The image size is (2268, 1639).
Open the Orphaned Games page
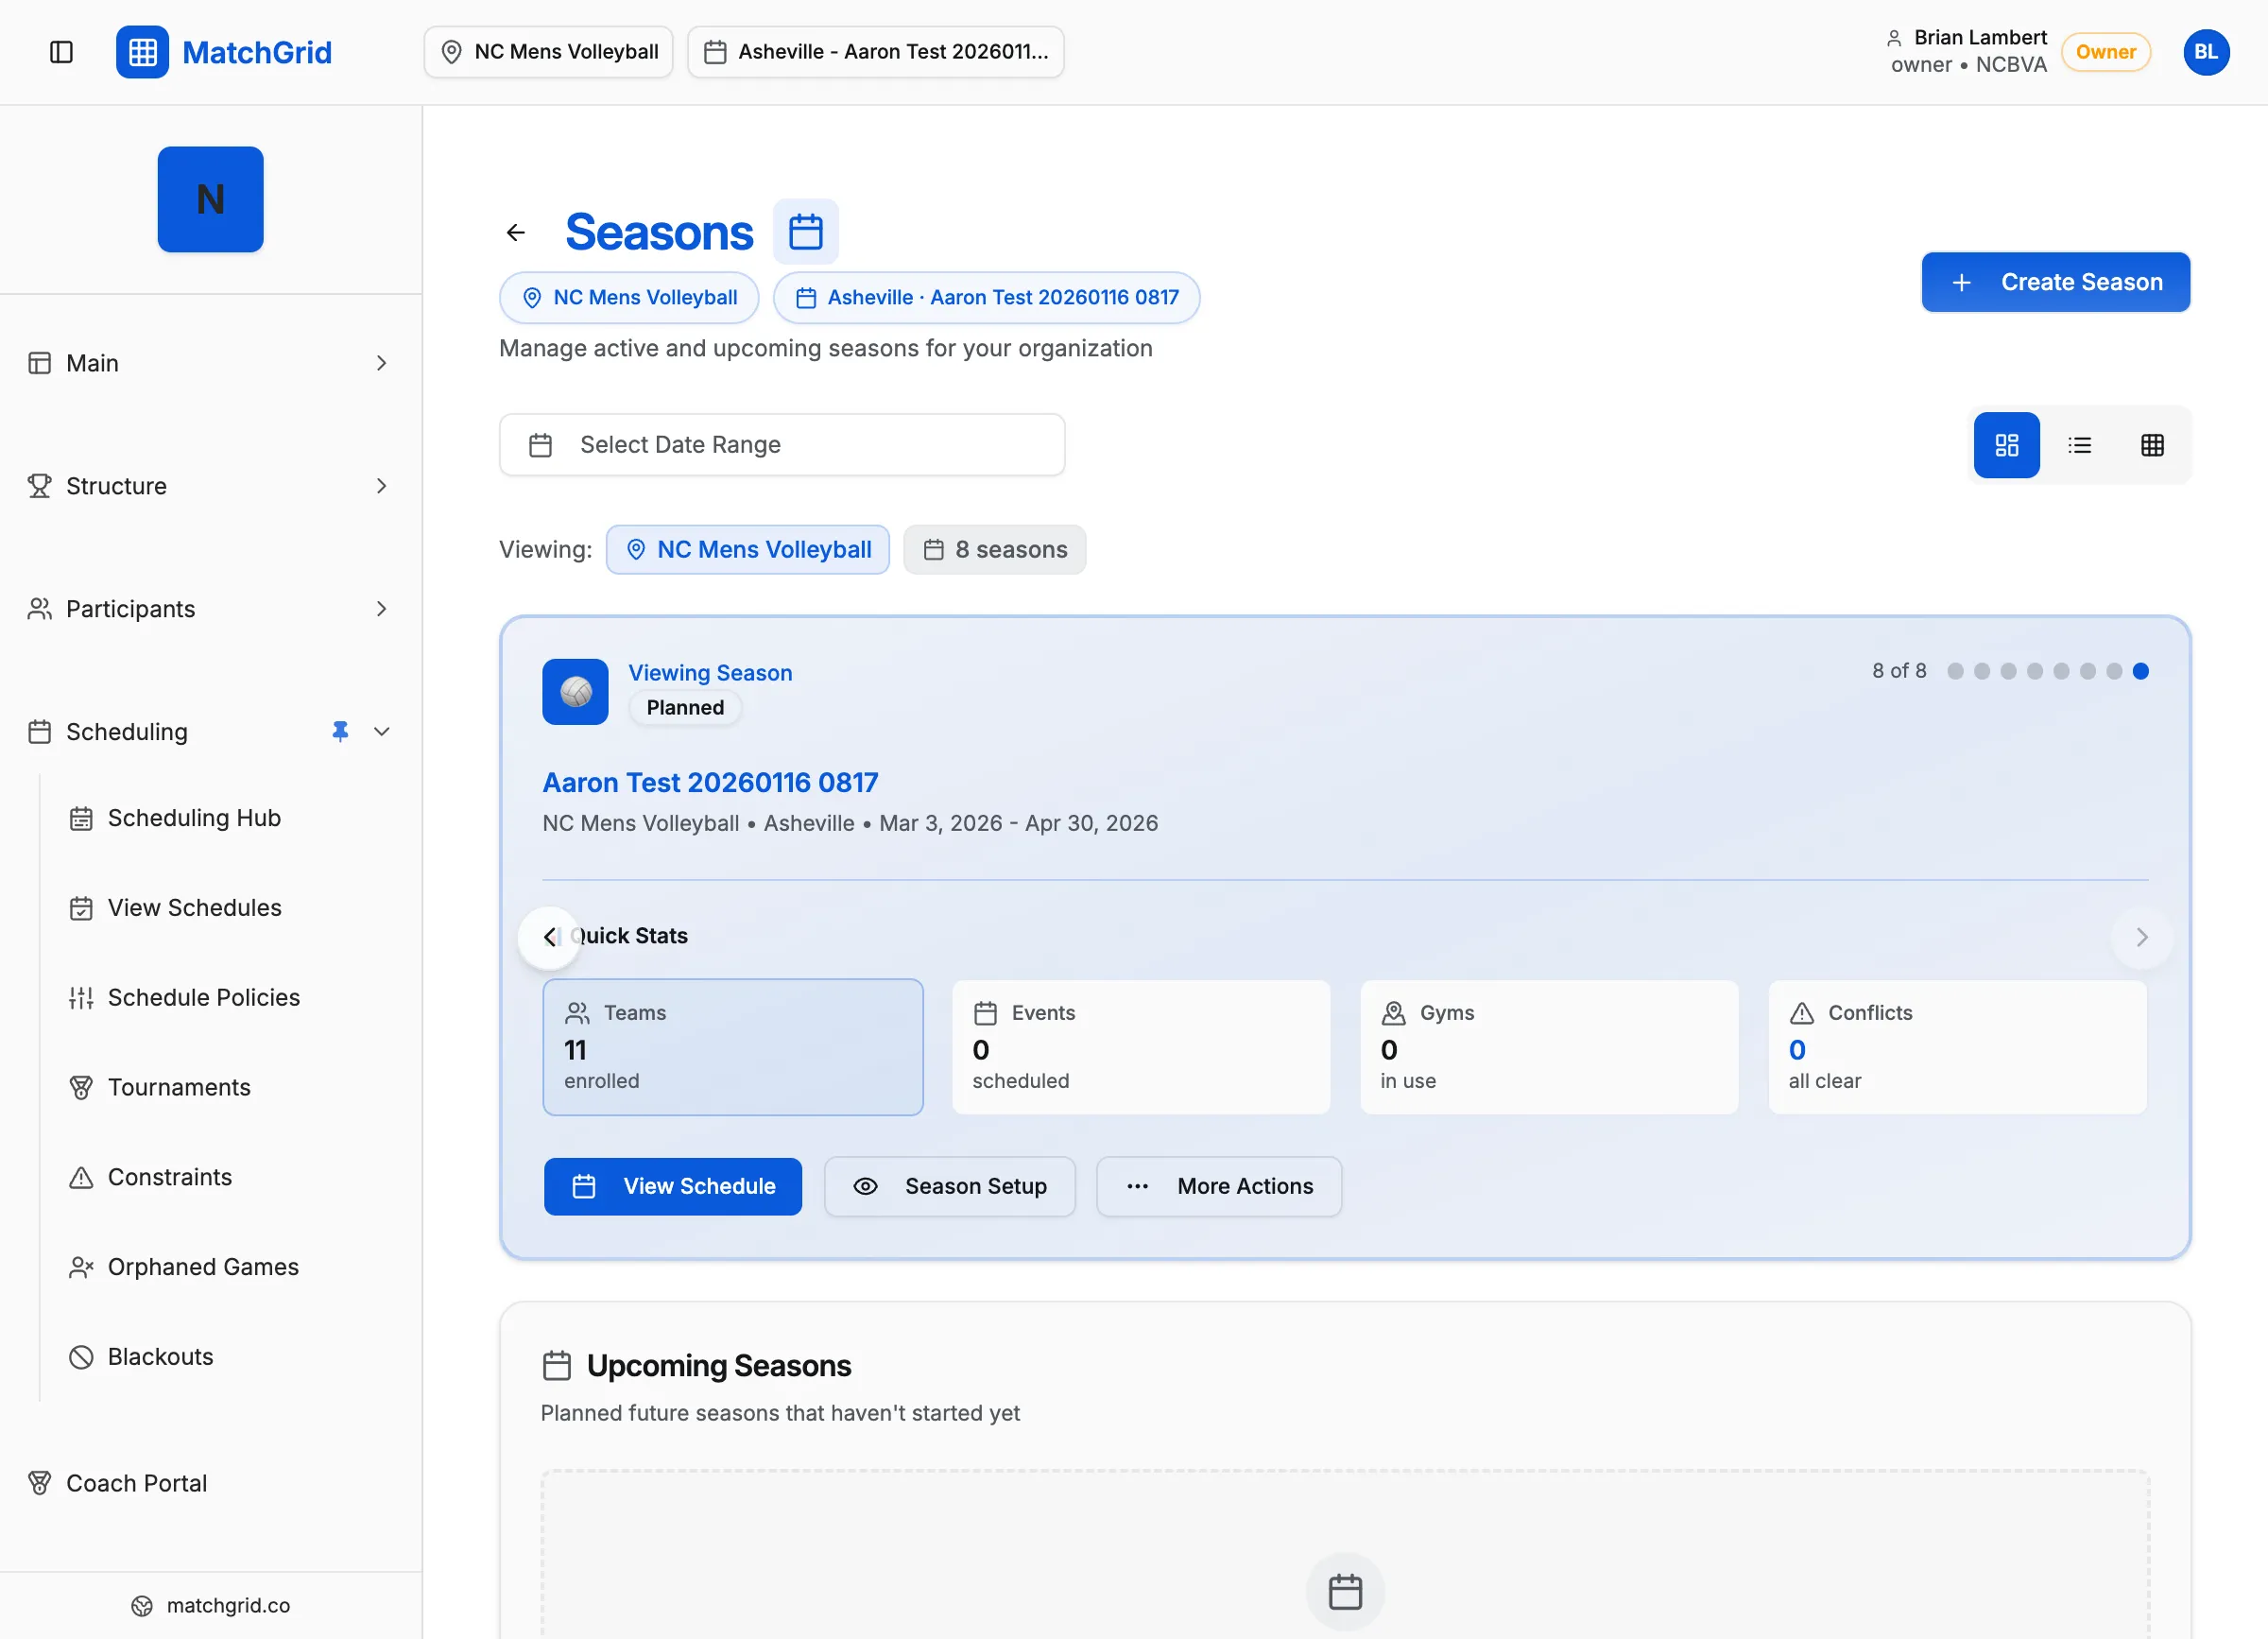pyautogui.click(x=203, y=1266)
